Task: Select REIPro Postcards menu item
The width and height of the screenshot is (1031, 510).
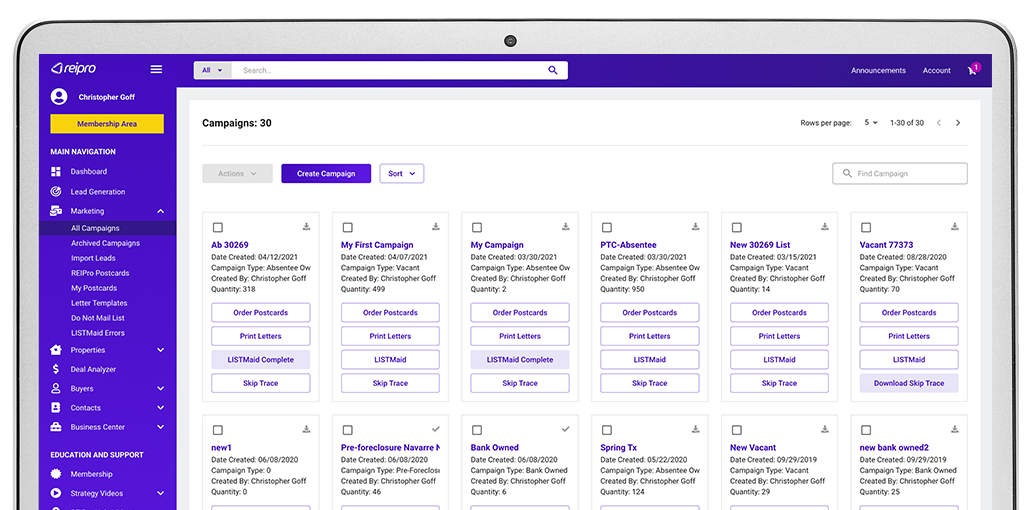Action: pyautogui.click(x=100, y=273)
